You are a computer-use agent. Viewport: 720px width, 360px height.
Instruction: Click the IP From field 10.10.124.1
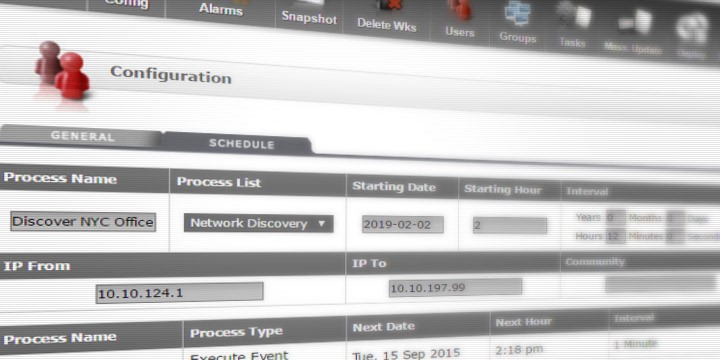pos(179,292)
